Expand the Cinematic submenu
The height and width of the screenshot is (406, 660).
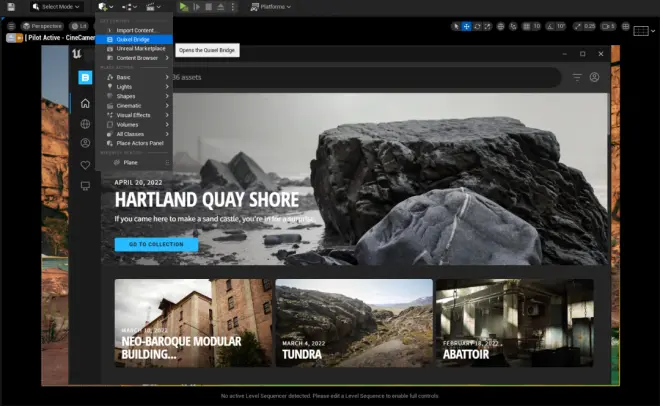134,106
